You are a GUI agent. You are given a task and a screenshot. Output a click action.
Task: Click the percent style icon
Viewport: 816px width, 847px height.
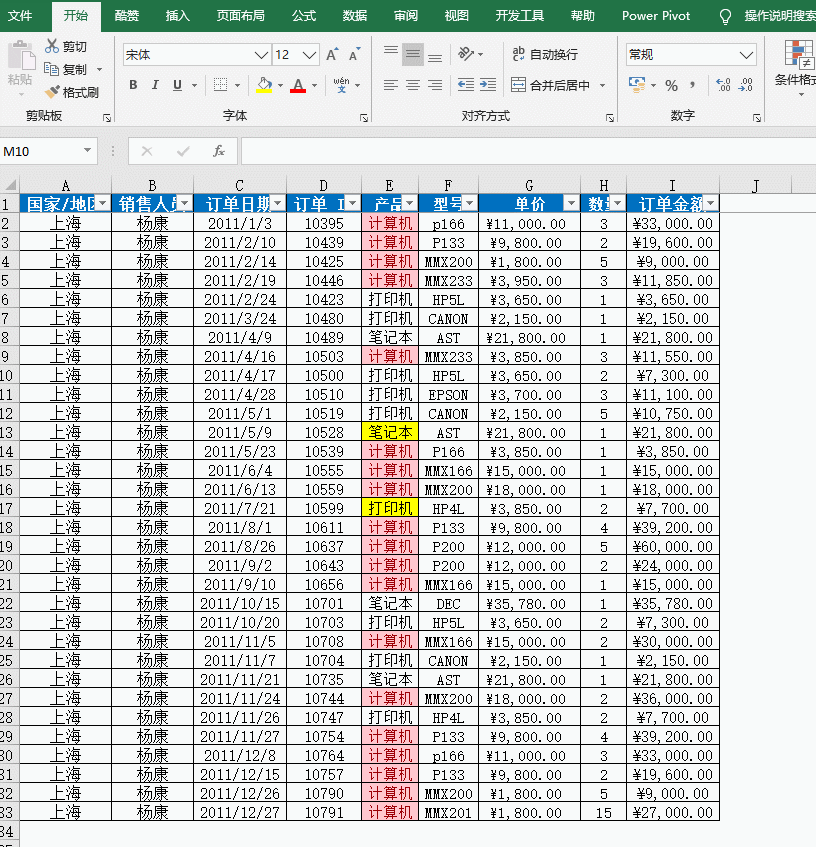tap(671, 86)
